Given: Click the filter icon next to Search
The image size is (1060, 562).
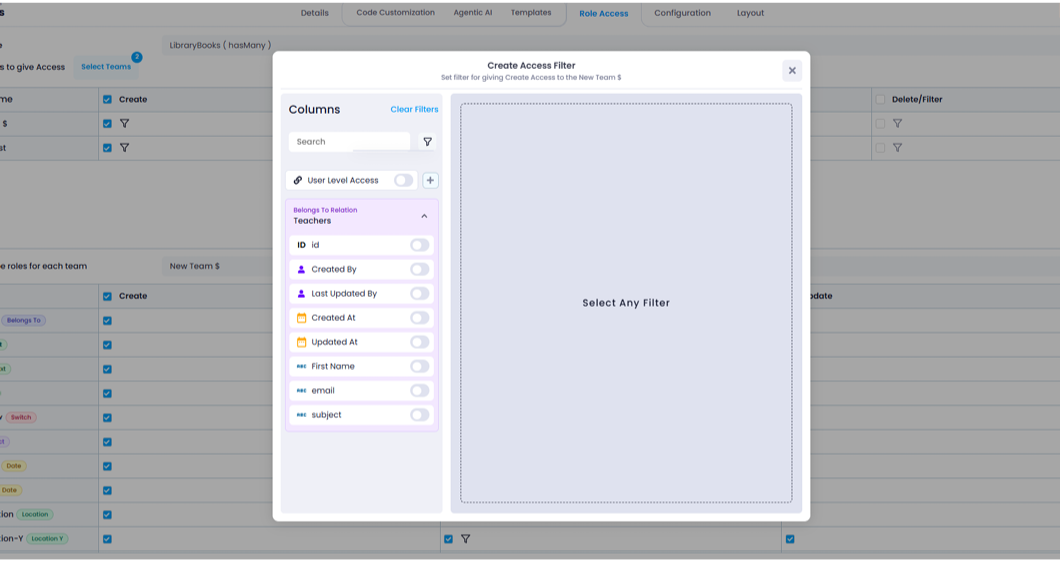Looking at the screenshot, I should pos(427,141).
